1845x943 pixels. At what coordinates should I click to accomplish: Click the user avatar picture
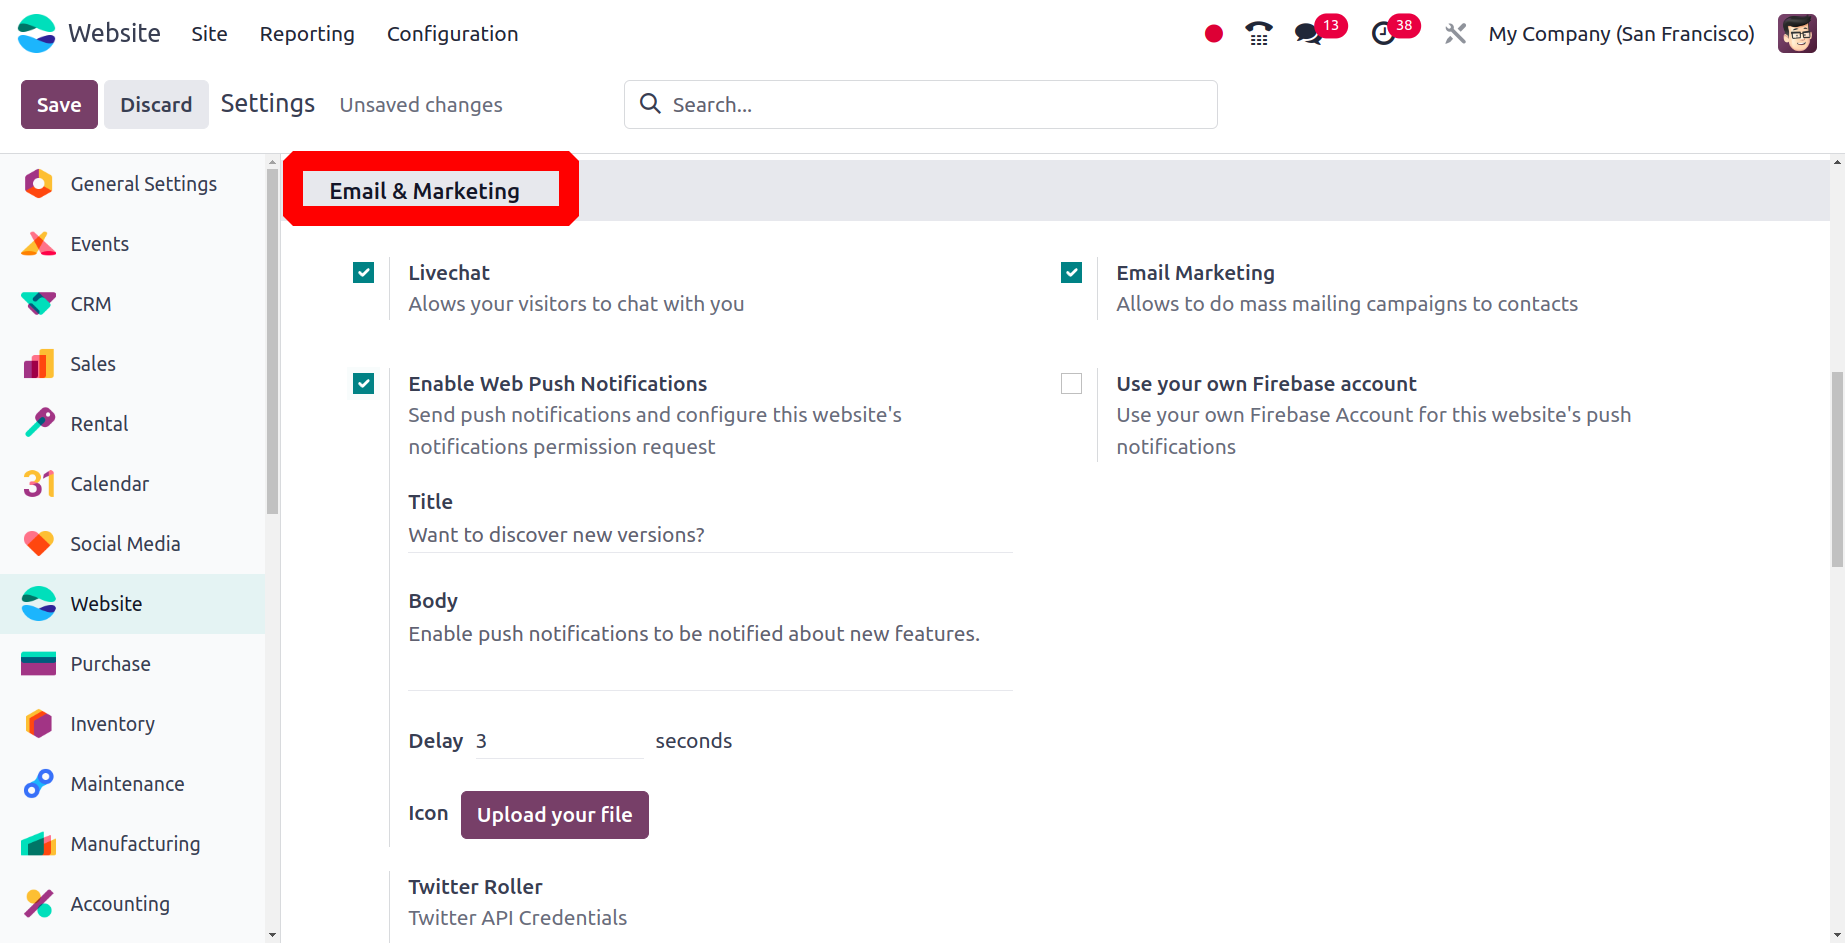[x=1796, y=34]
